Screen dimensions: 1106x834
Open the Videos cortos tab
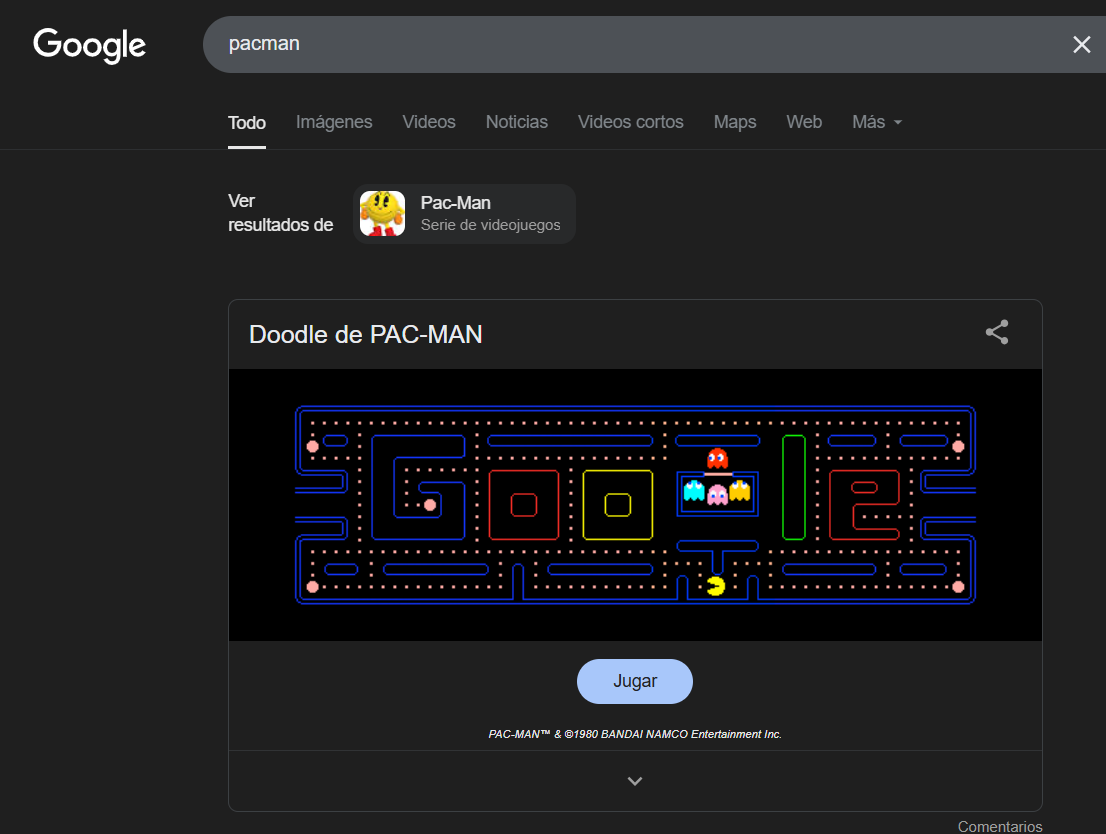click(631, 122)
